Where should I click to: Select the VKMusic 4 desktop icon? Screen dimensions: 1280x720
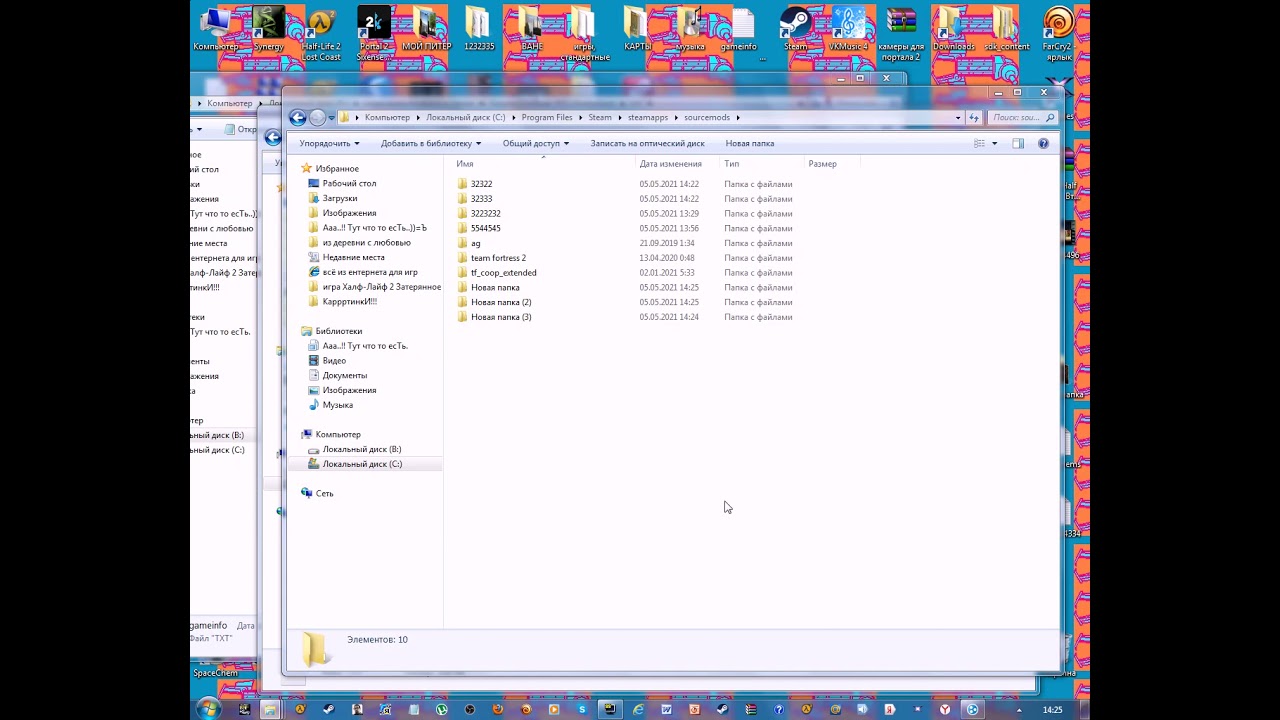tap(848, 29)
